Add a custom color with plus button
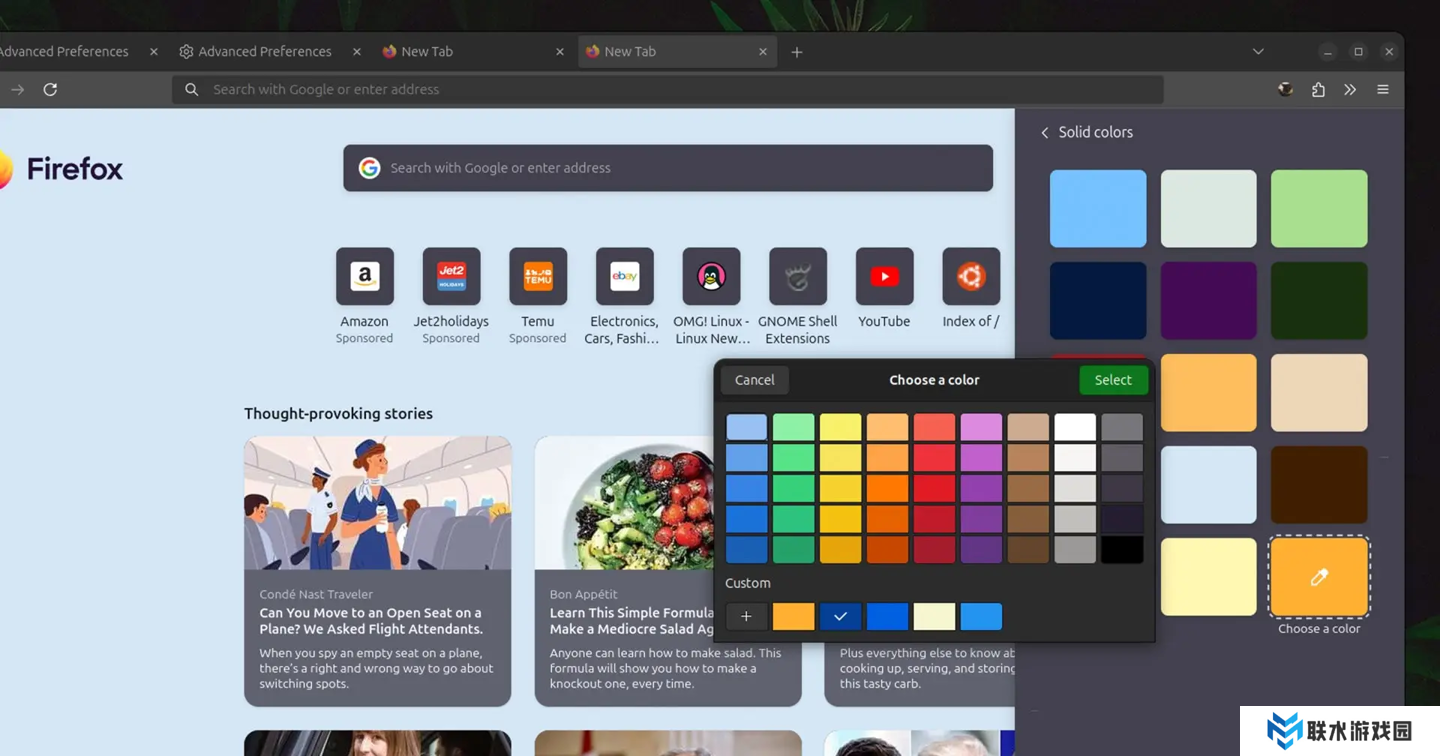The width and height of the screenshot is (1440, 756). (746, 617)
